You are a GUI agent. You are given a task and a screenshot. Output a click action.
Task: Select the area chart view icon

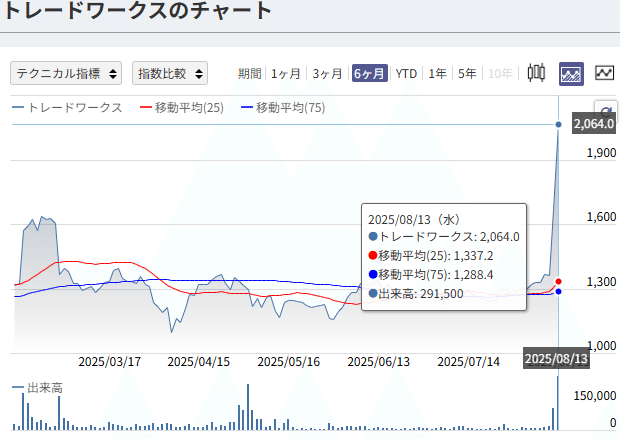point(571,74)
